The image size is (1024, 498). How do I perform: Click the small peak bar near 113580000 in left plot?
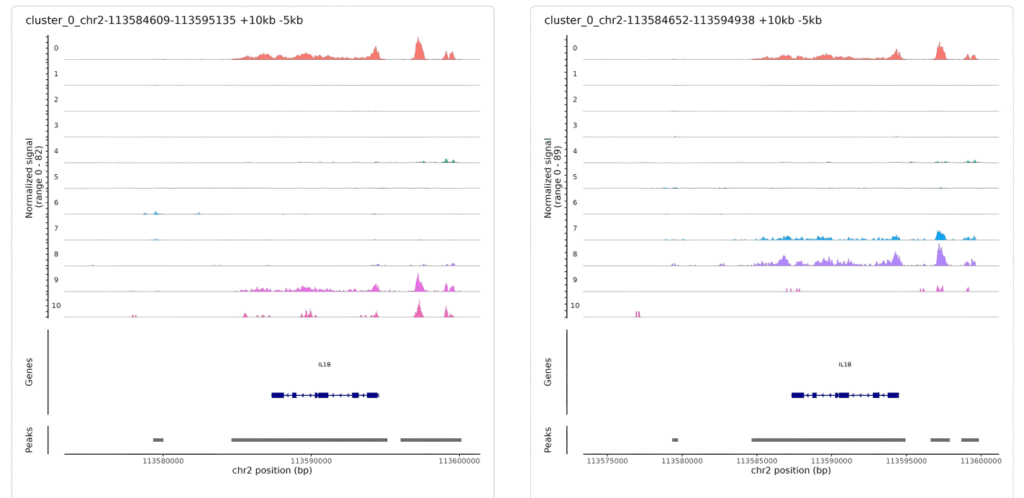point(158,439)
